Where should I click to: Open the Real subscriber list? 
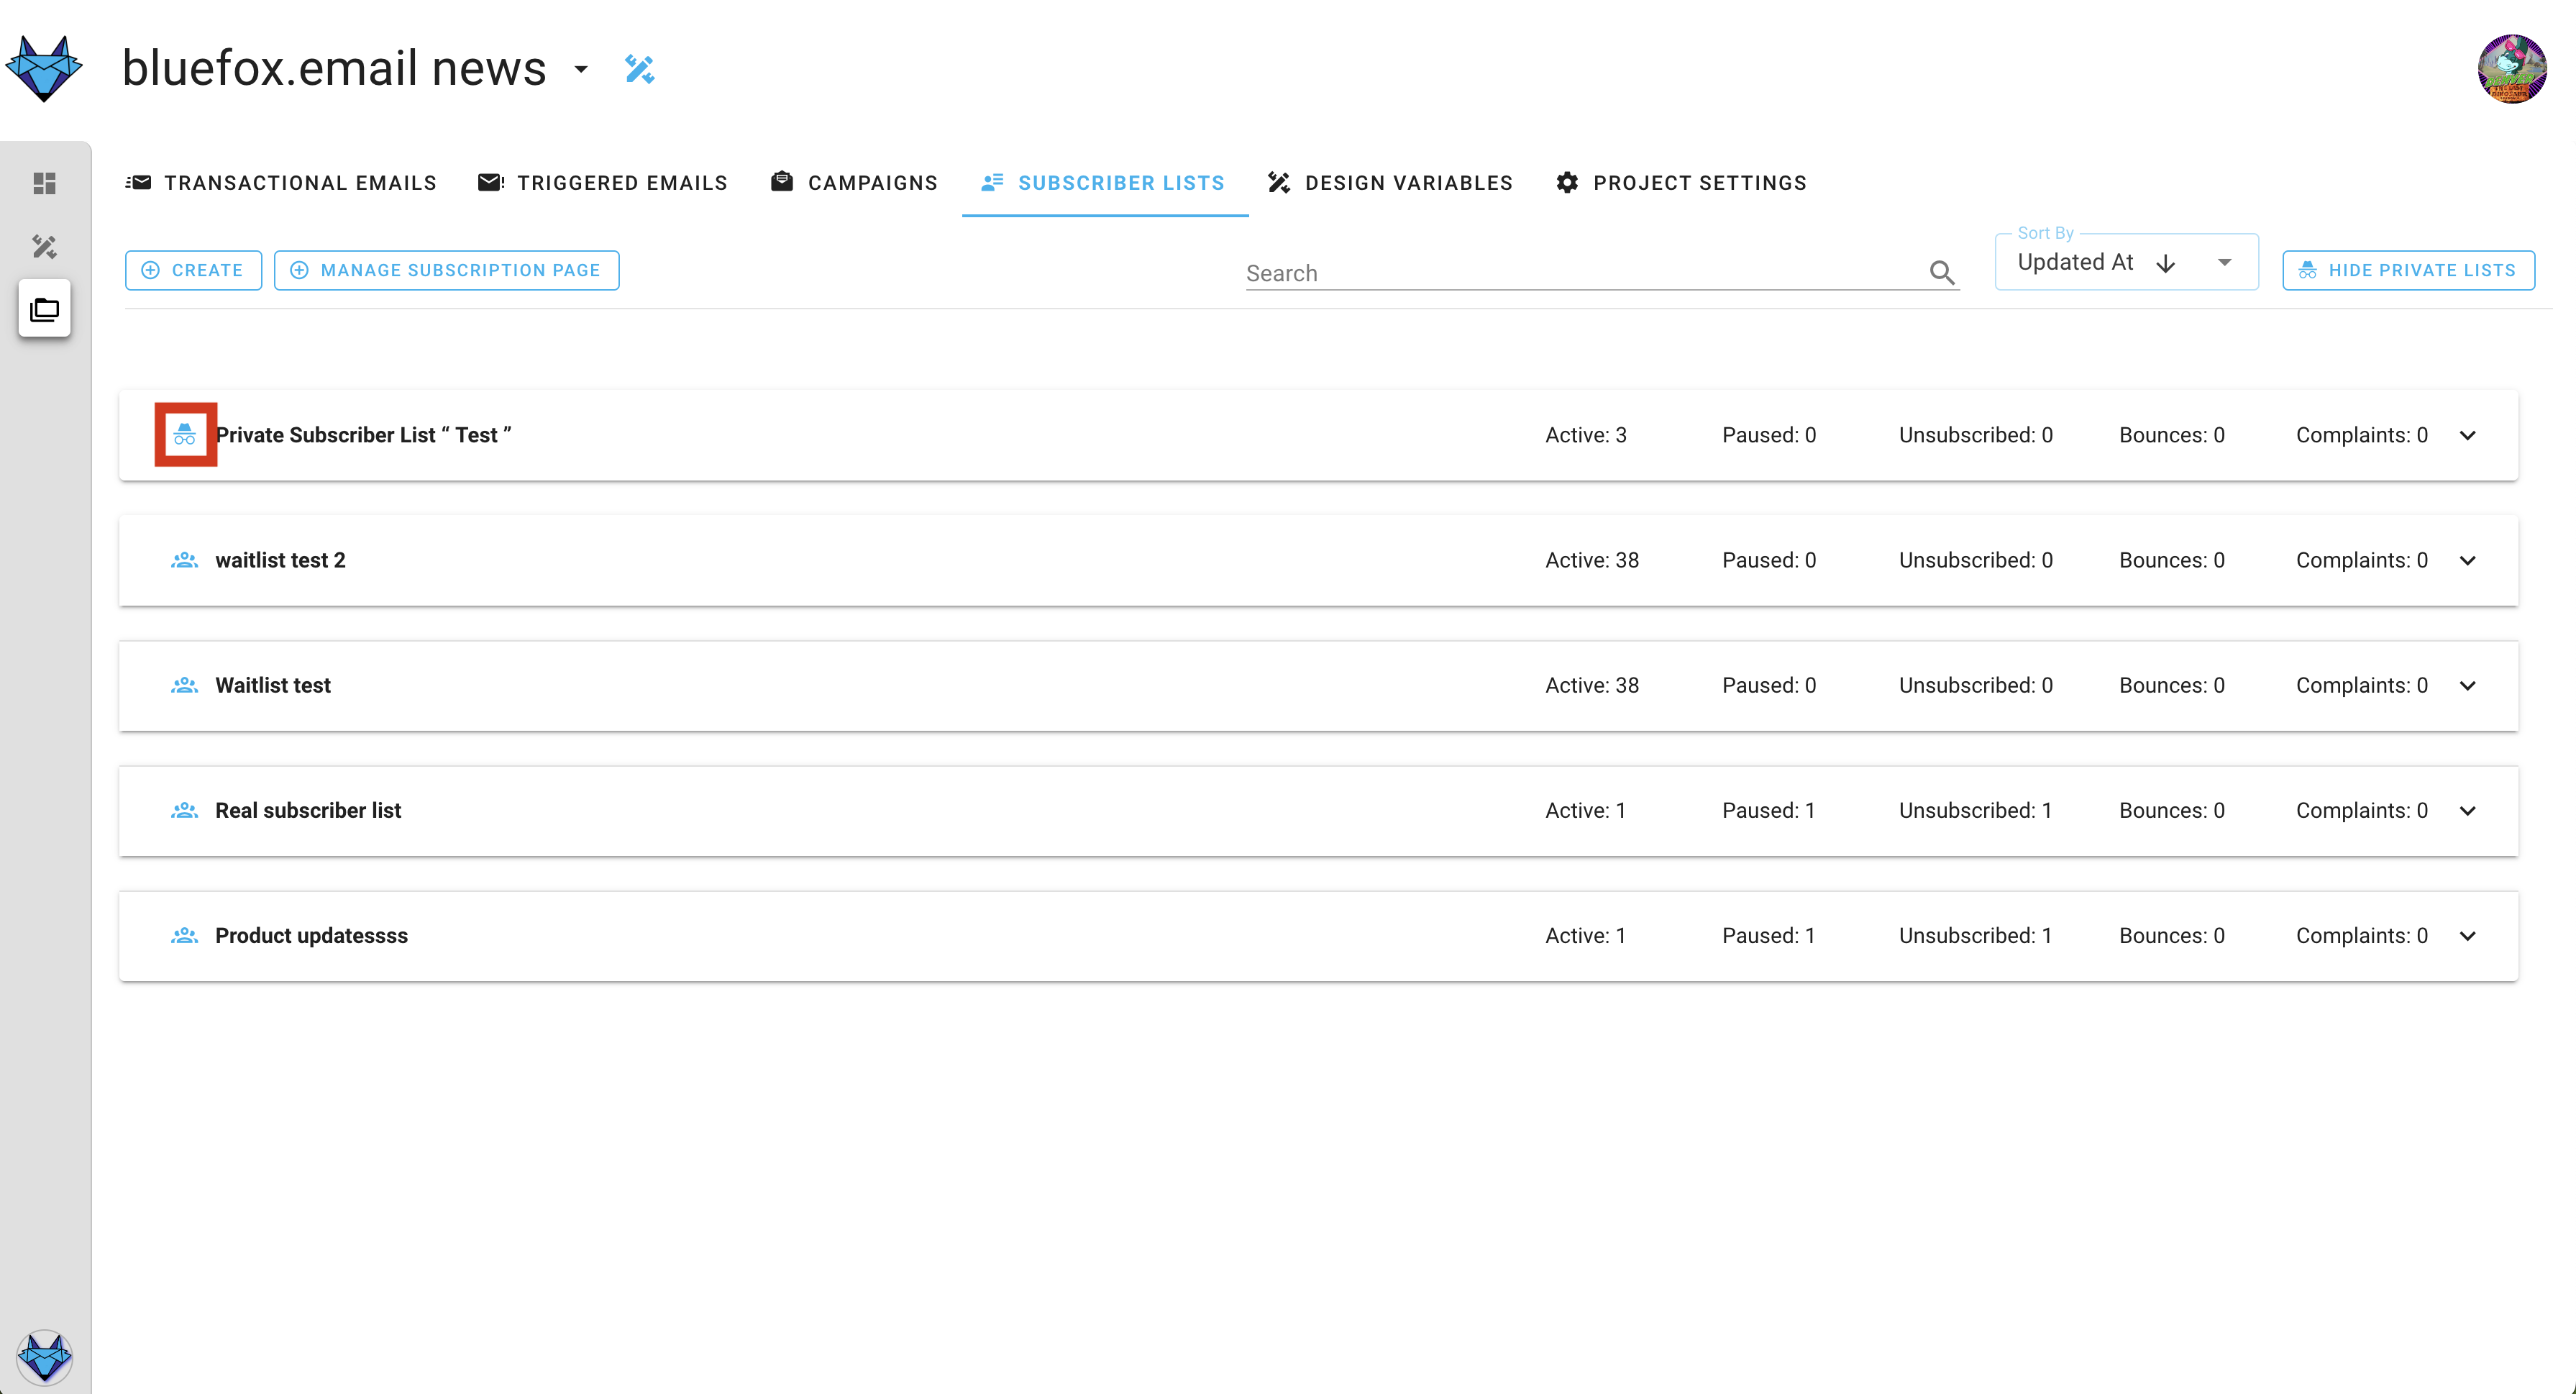tap(308, 810)
